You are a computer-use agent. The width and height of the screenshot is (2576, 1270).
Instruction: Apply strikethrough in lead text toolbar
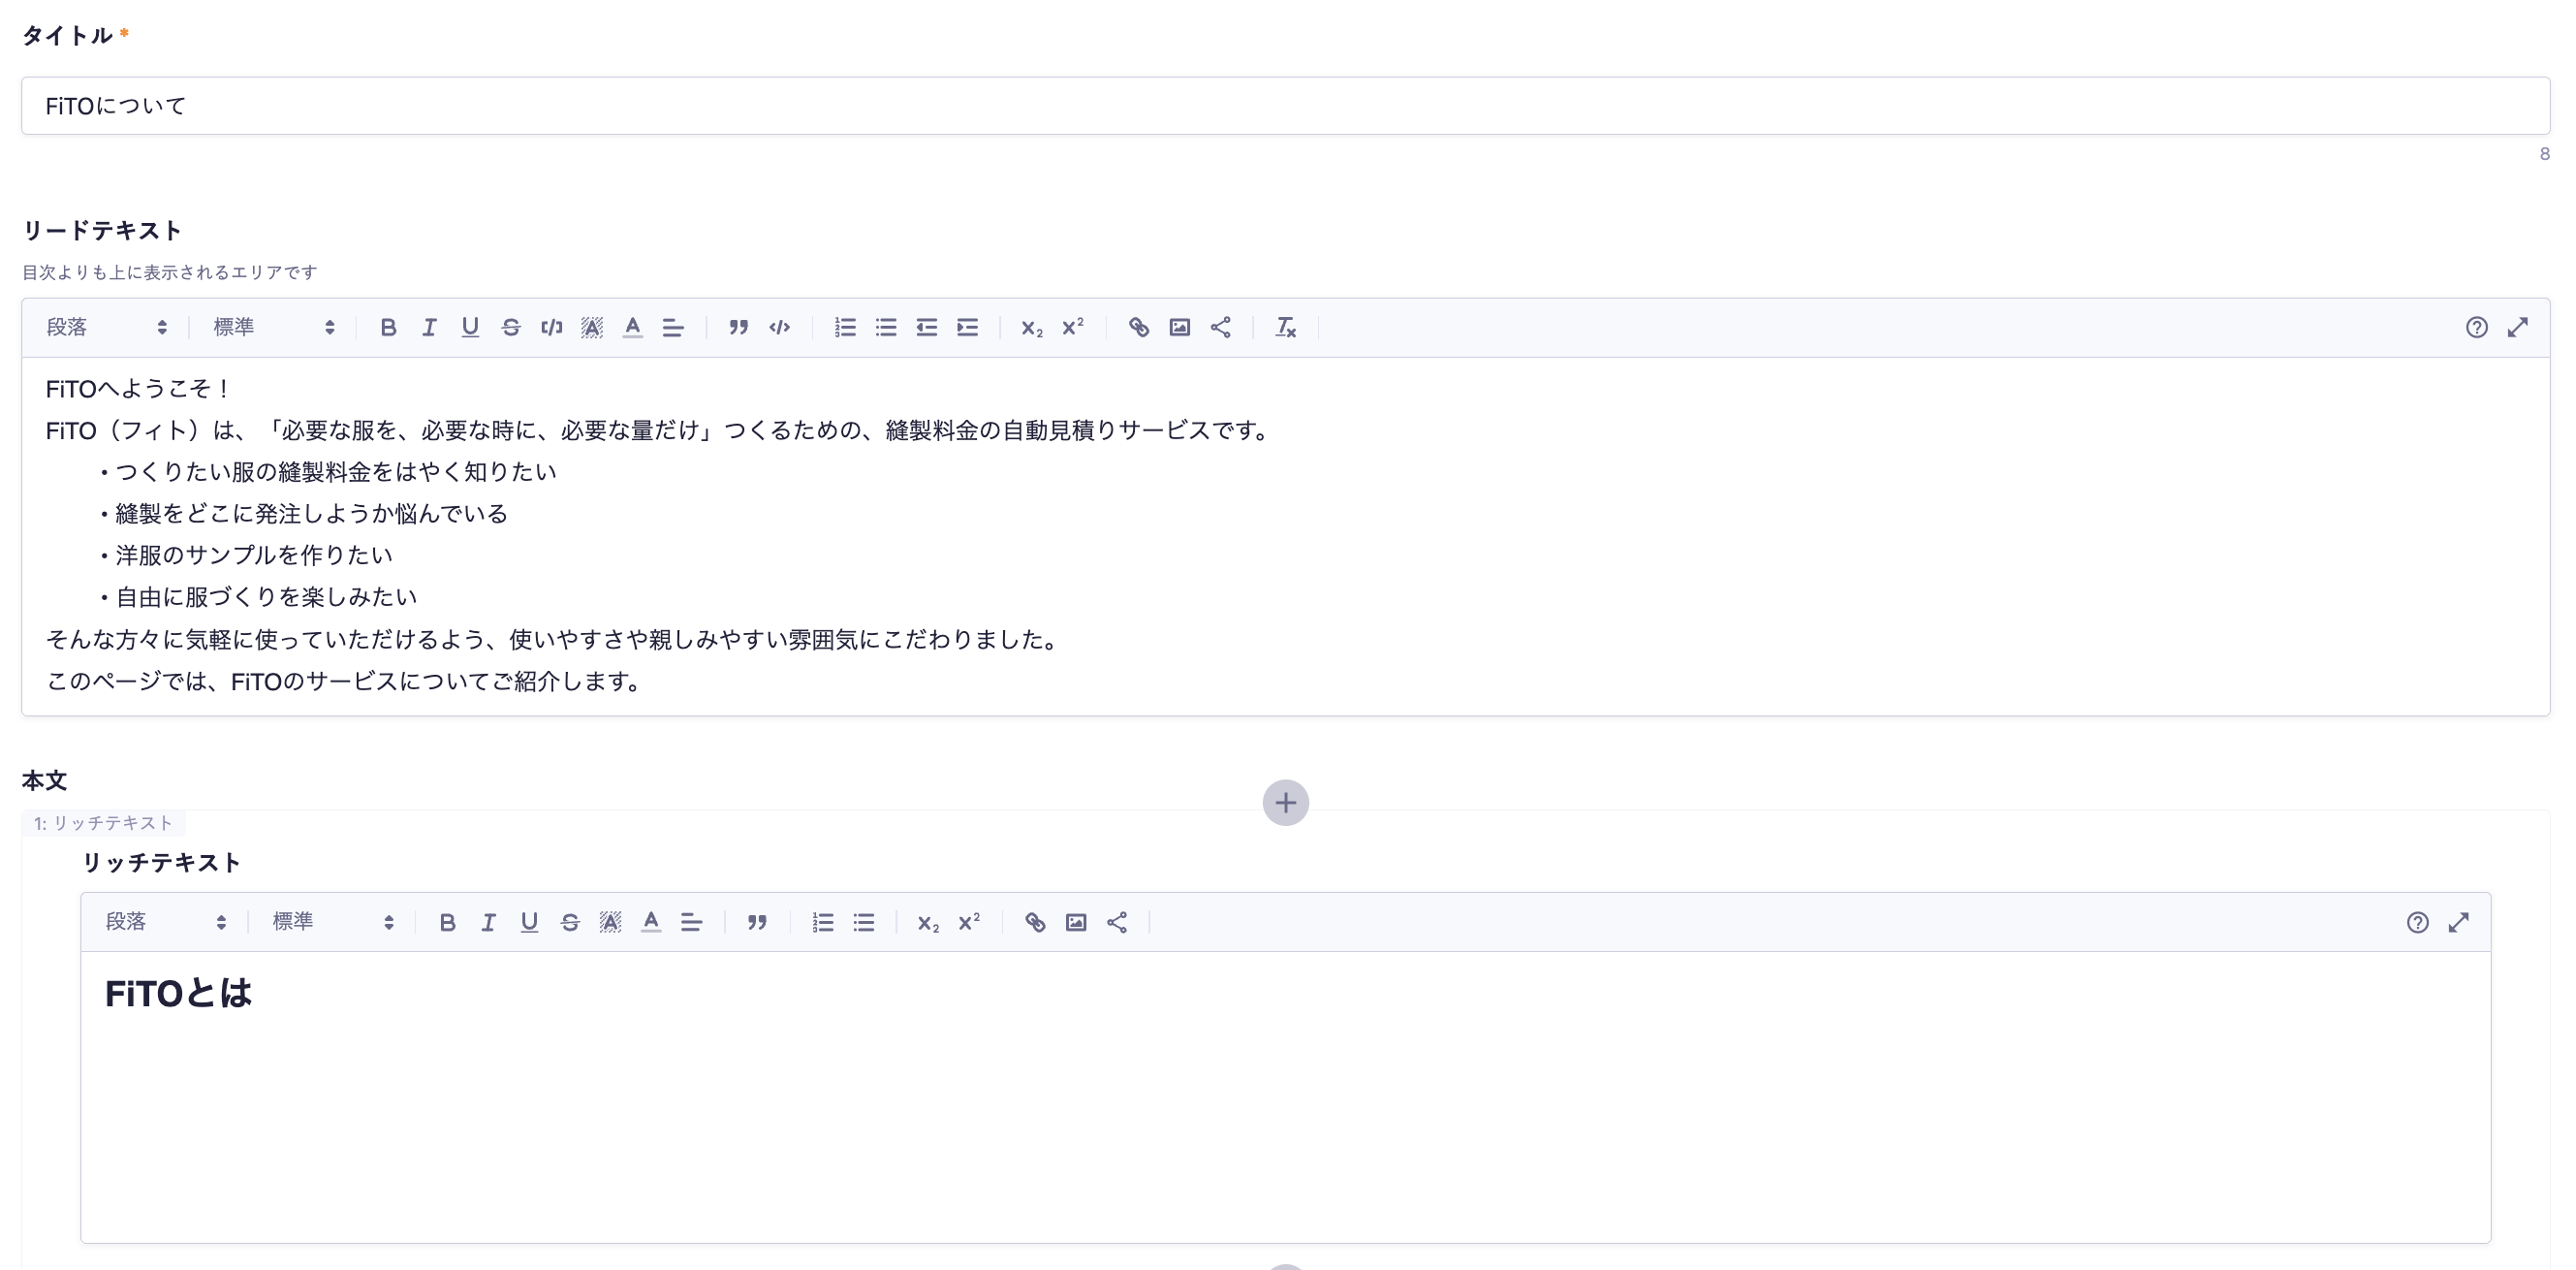coord(511,327)
